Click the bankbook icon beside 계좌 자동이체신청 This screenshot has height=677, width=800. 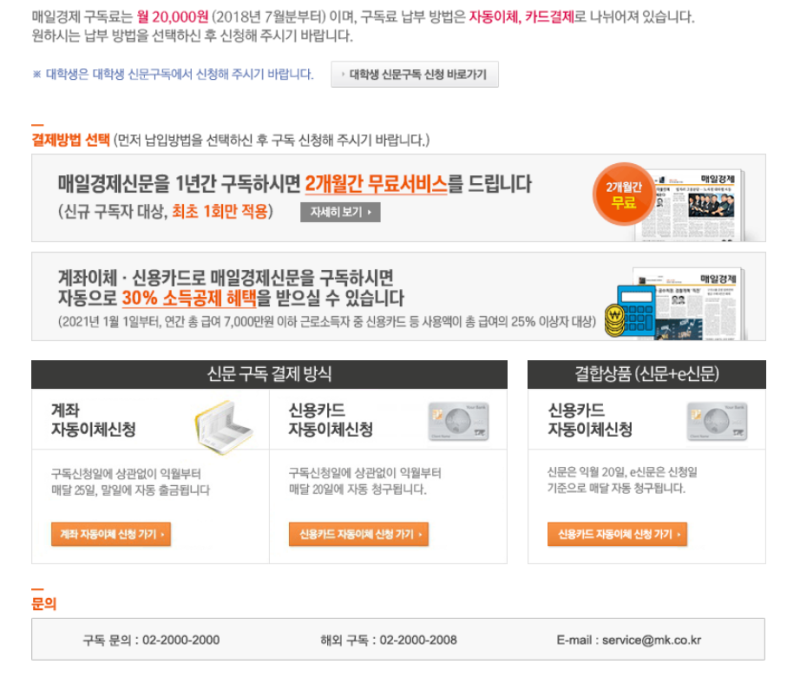223,428
